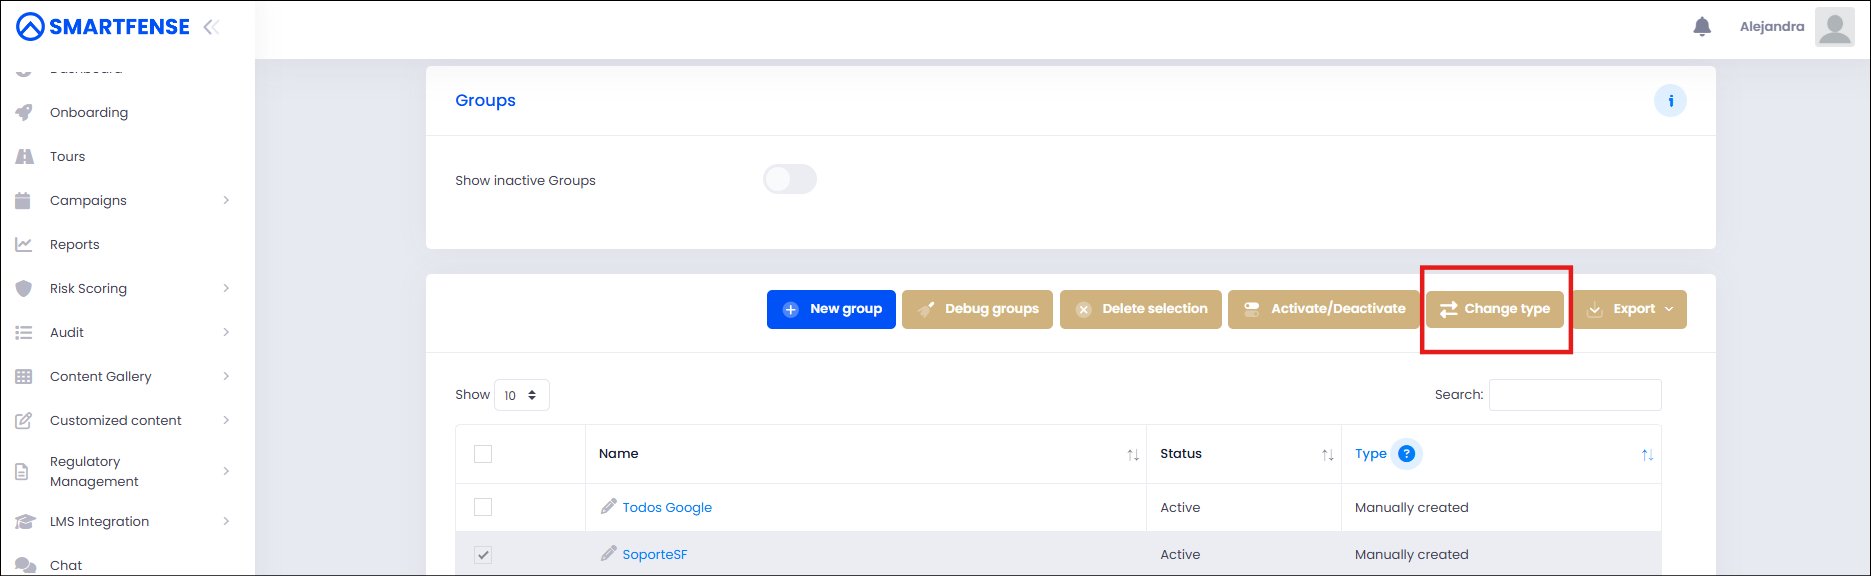Sort table by Type column arrows
1871x576 pixels.
(x=1647, y=455)
